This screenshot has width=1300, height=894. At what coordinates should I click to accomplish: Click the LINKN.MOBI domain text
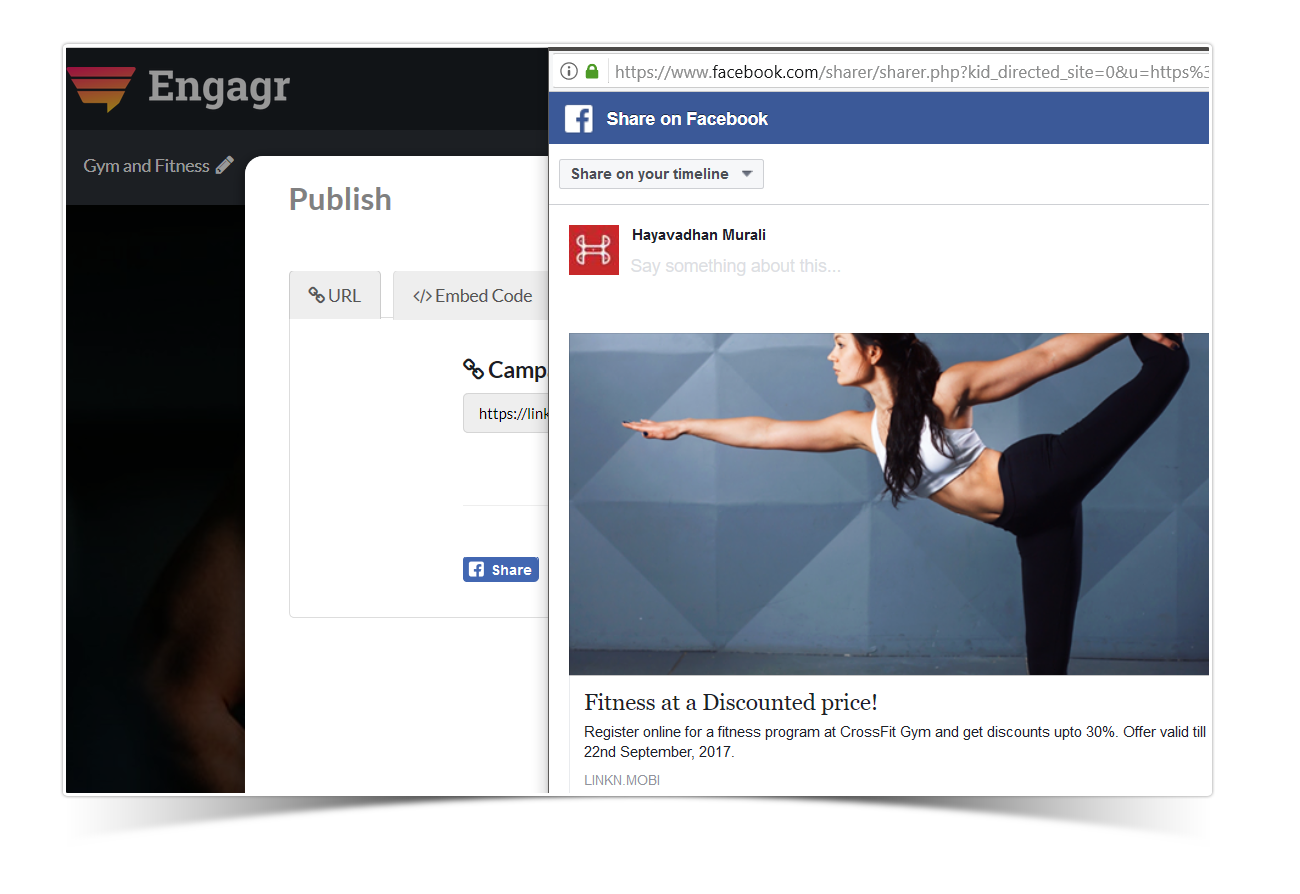tap(622, 780)
